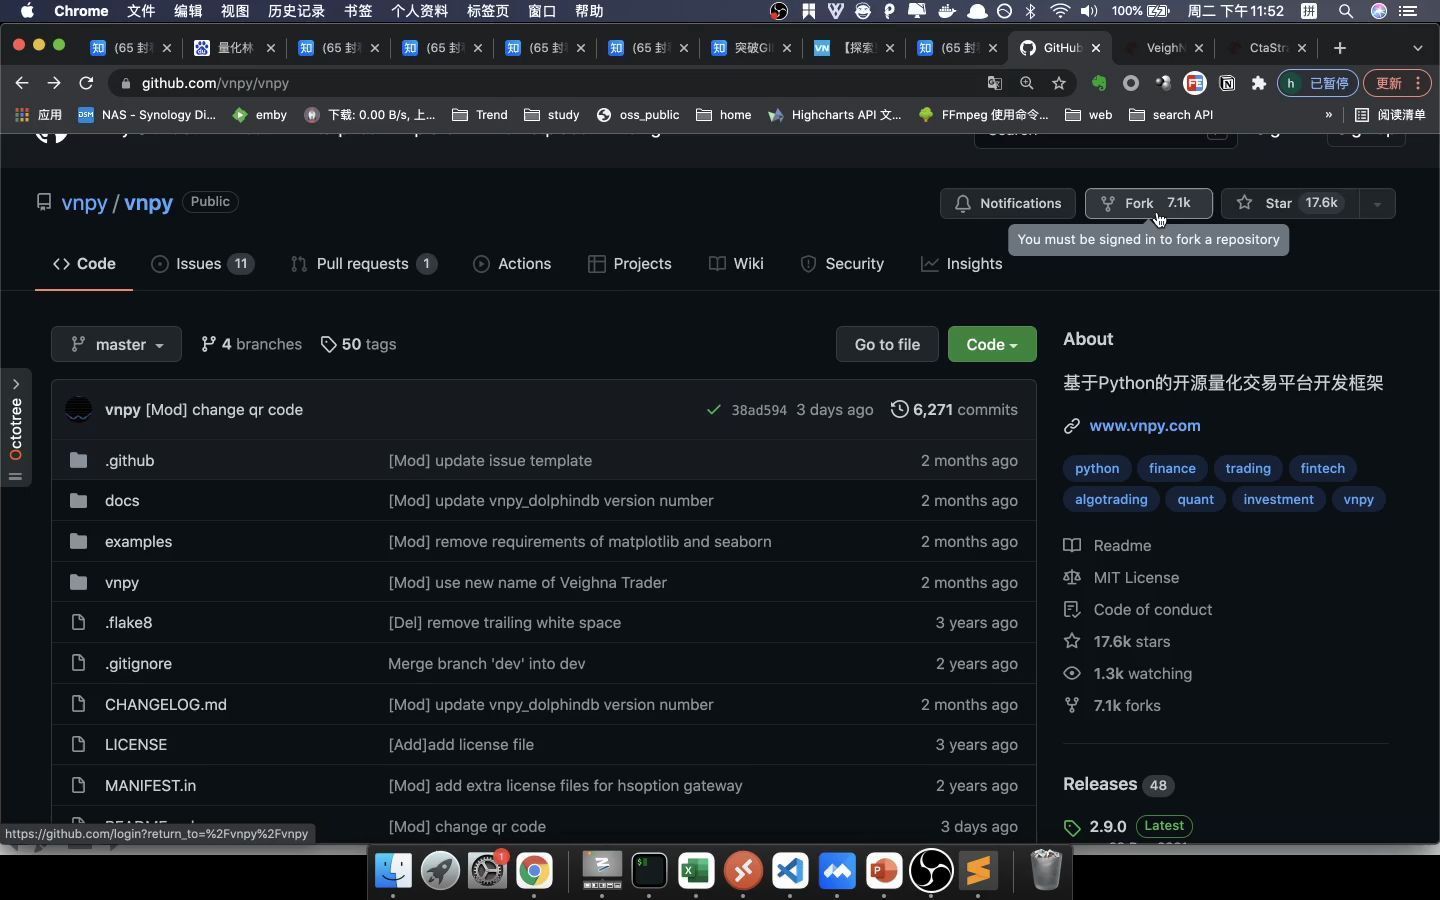Click the vnpy owner link in title

coord(84,203)
